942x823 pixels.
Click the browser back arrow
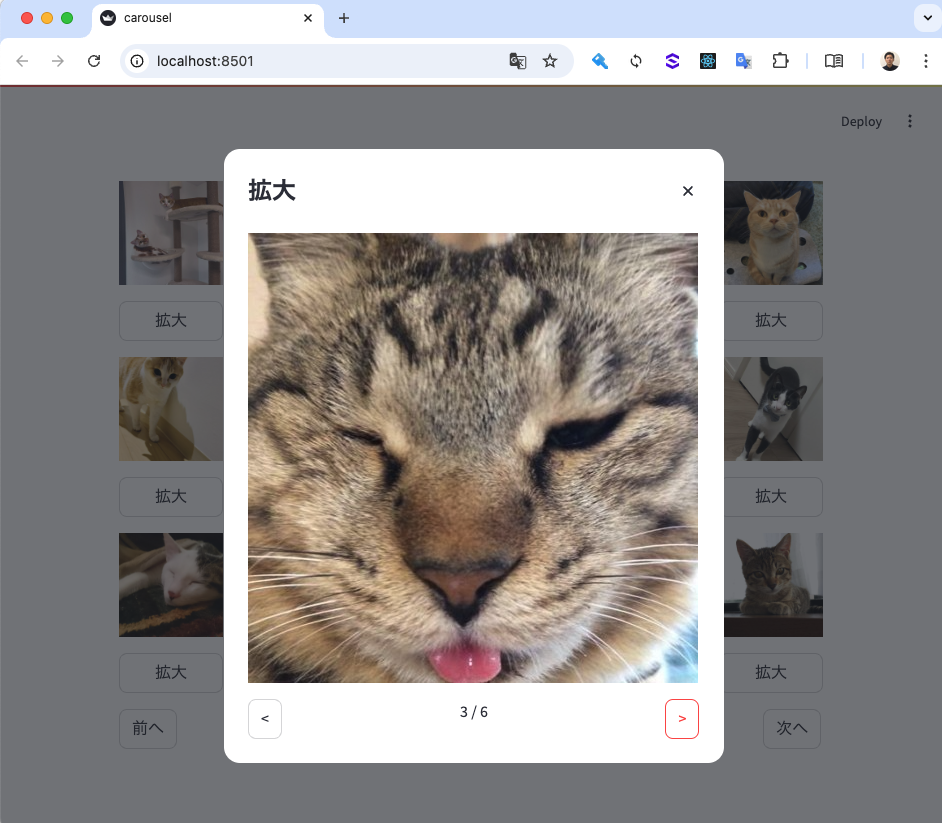click(22, 61)
